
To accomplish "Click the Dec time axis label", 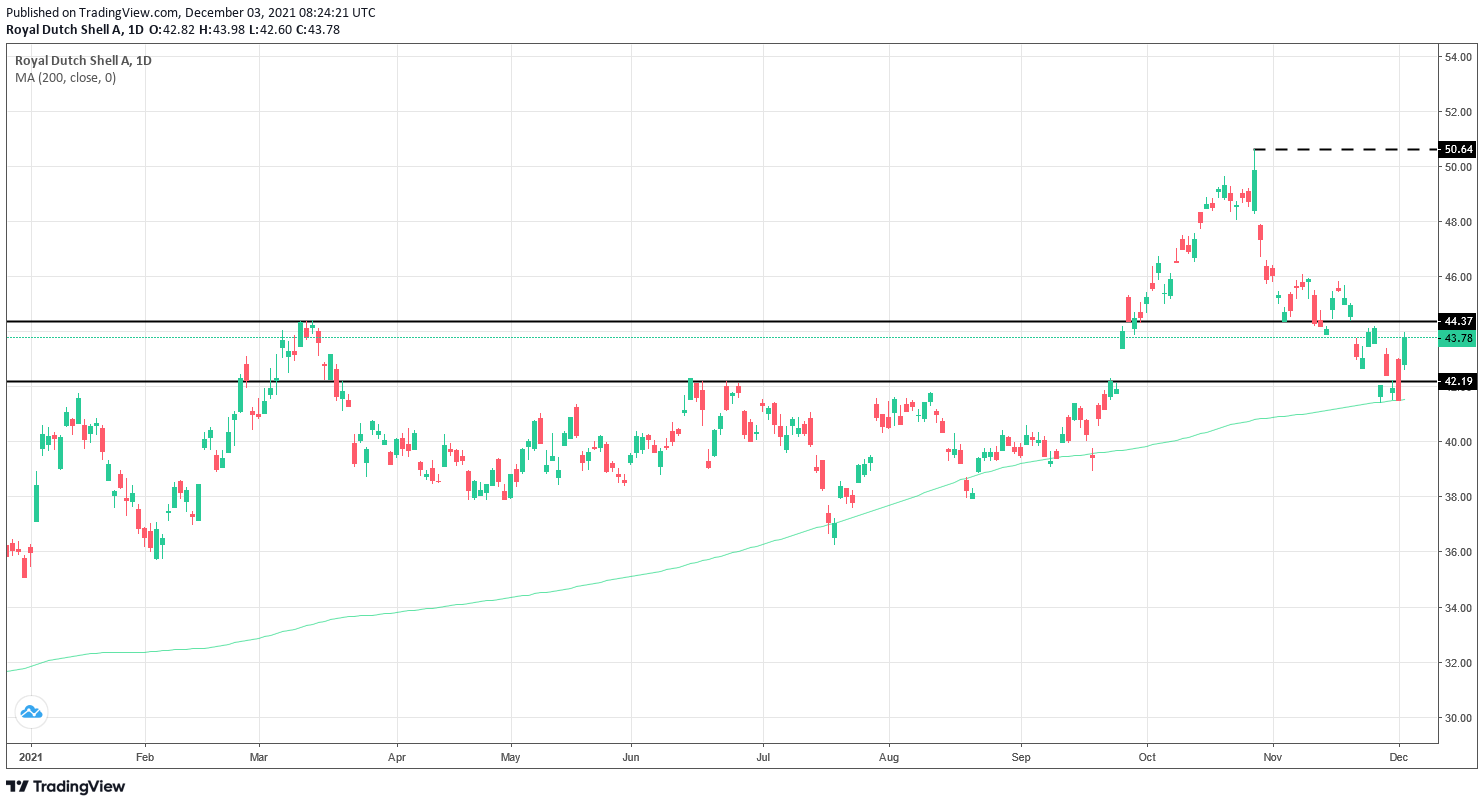I will tap(1398, 758).
